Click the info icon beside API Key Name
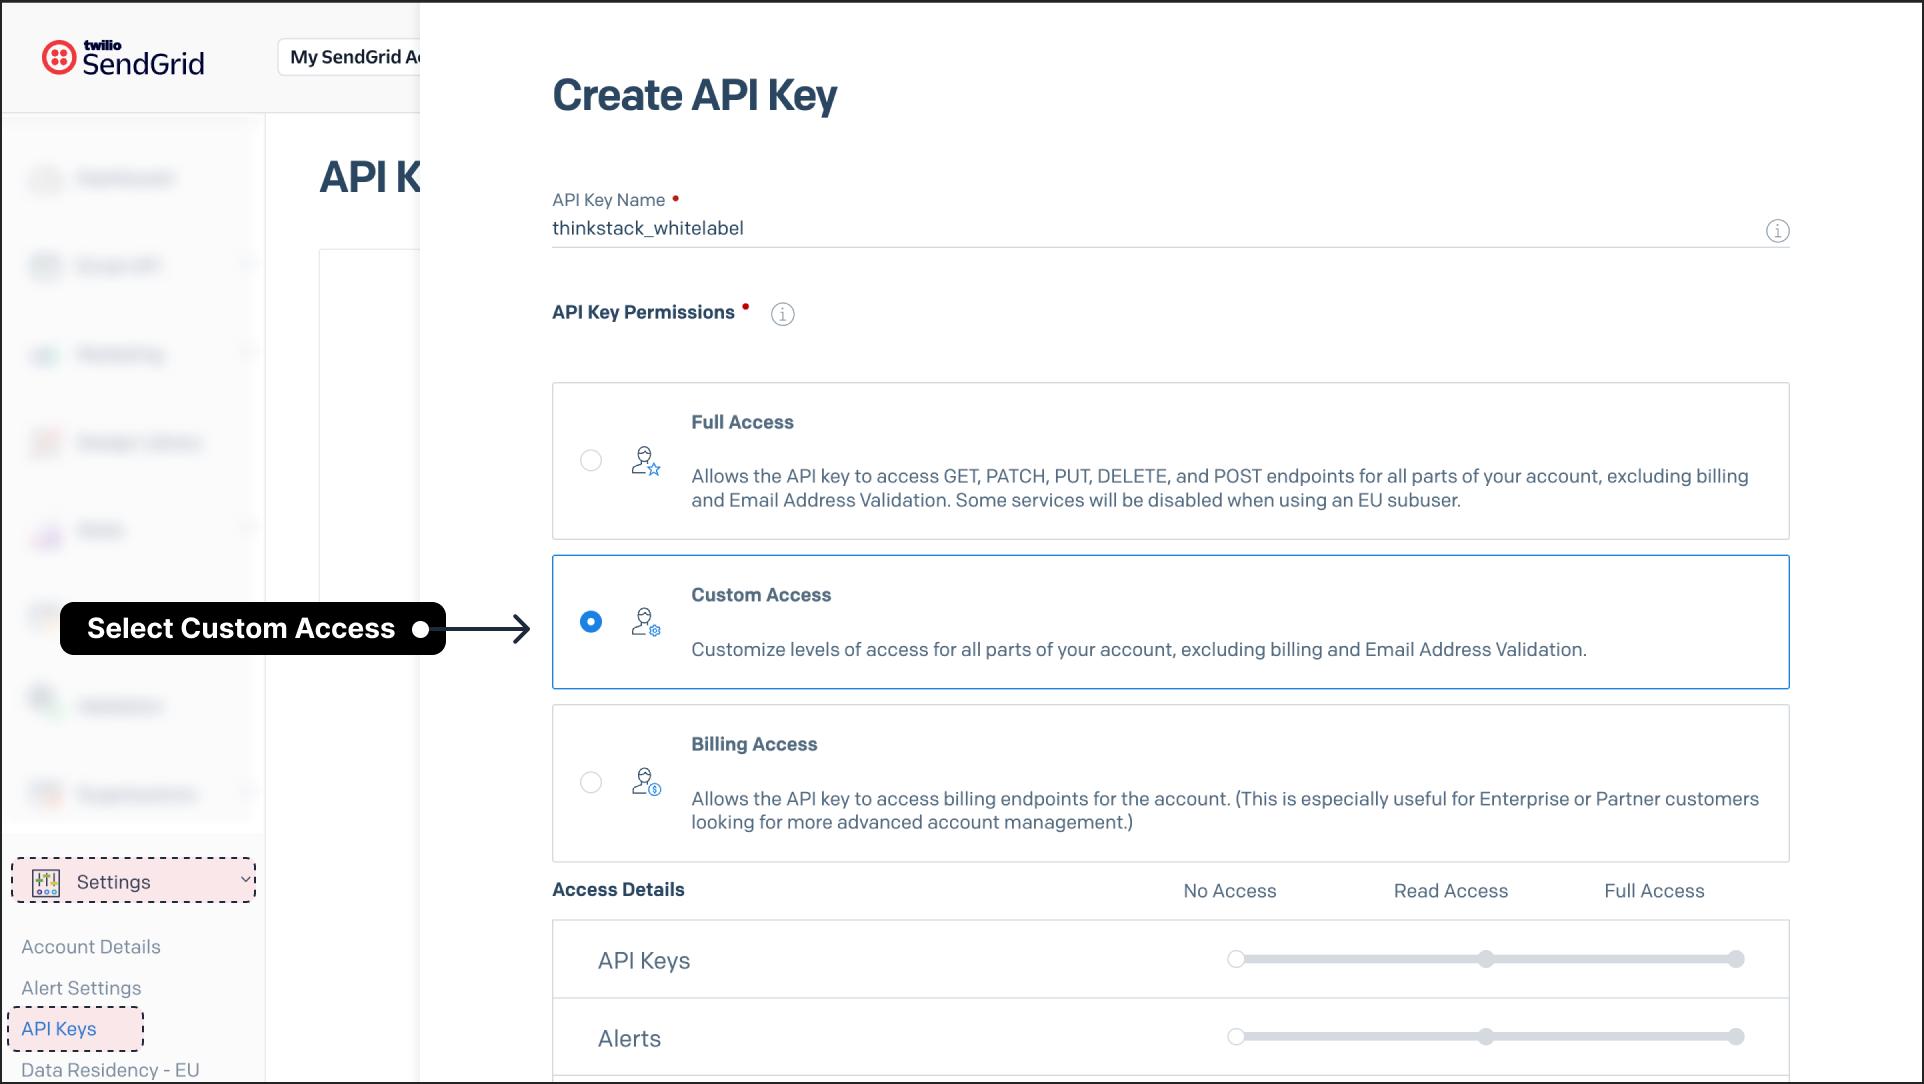Viewport: 1924px width, 1084px height. tap(1777, 231)
